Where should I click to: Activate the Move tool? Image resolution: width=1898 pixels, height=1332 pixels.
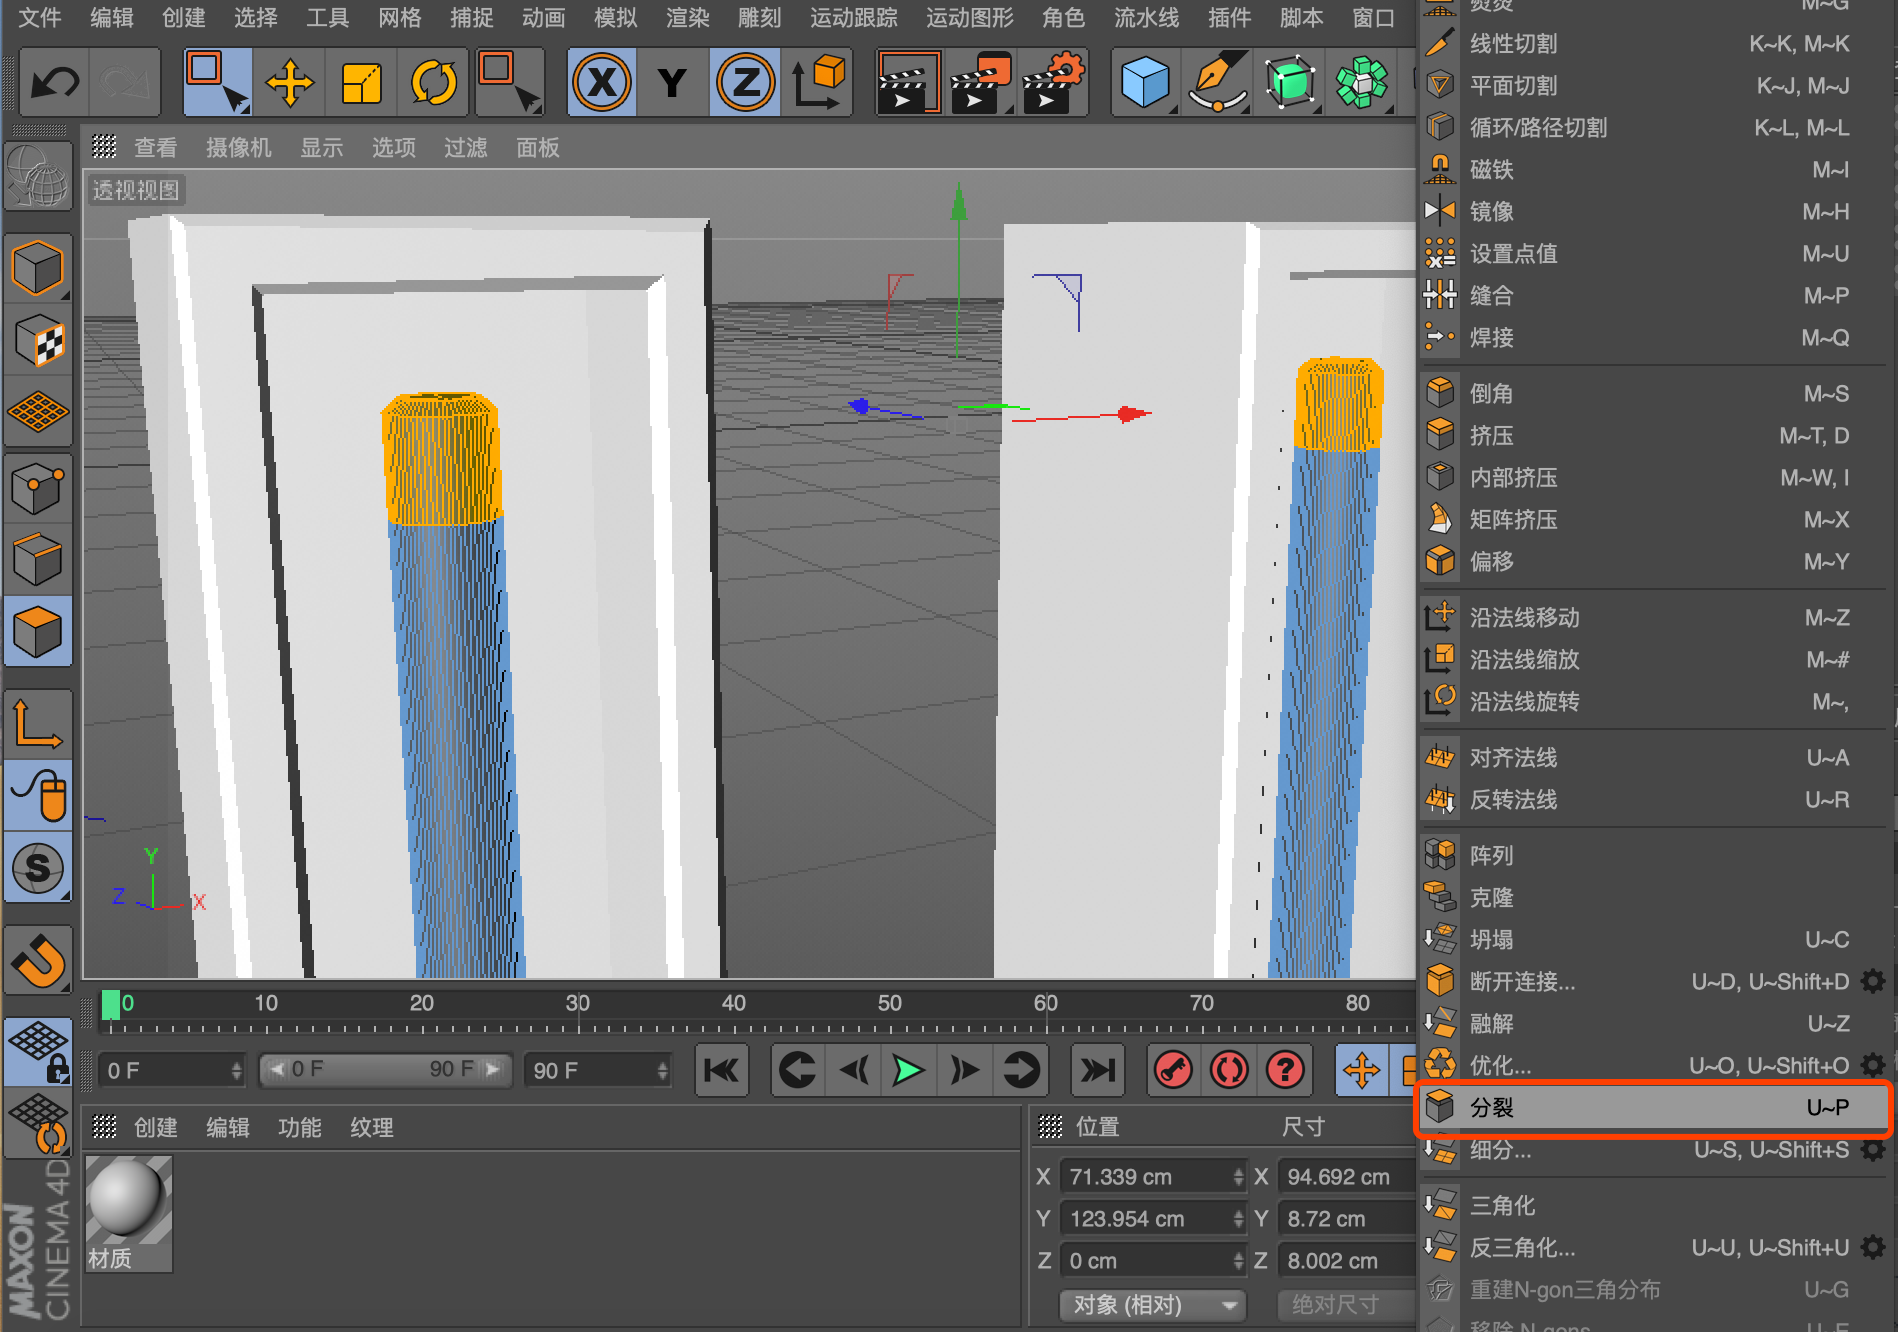click(289, 82)
